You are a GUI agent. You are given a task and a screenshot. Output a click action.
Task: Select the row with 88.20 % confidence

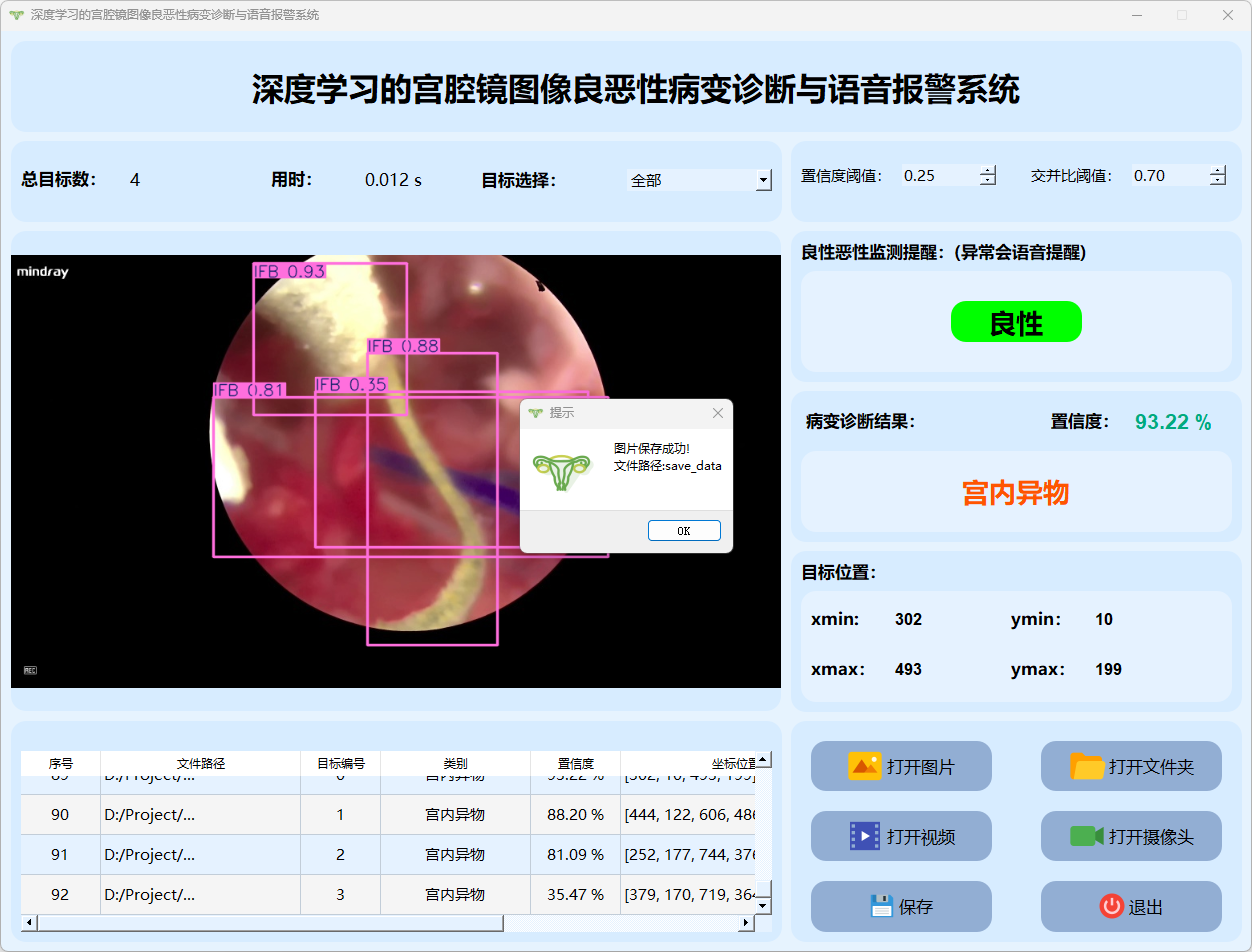pyautogui.click(x=575, y=815)
